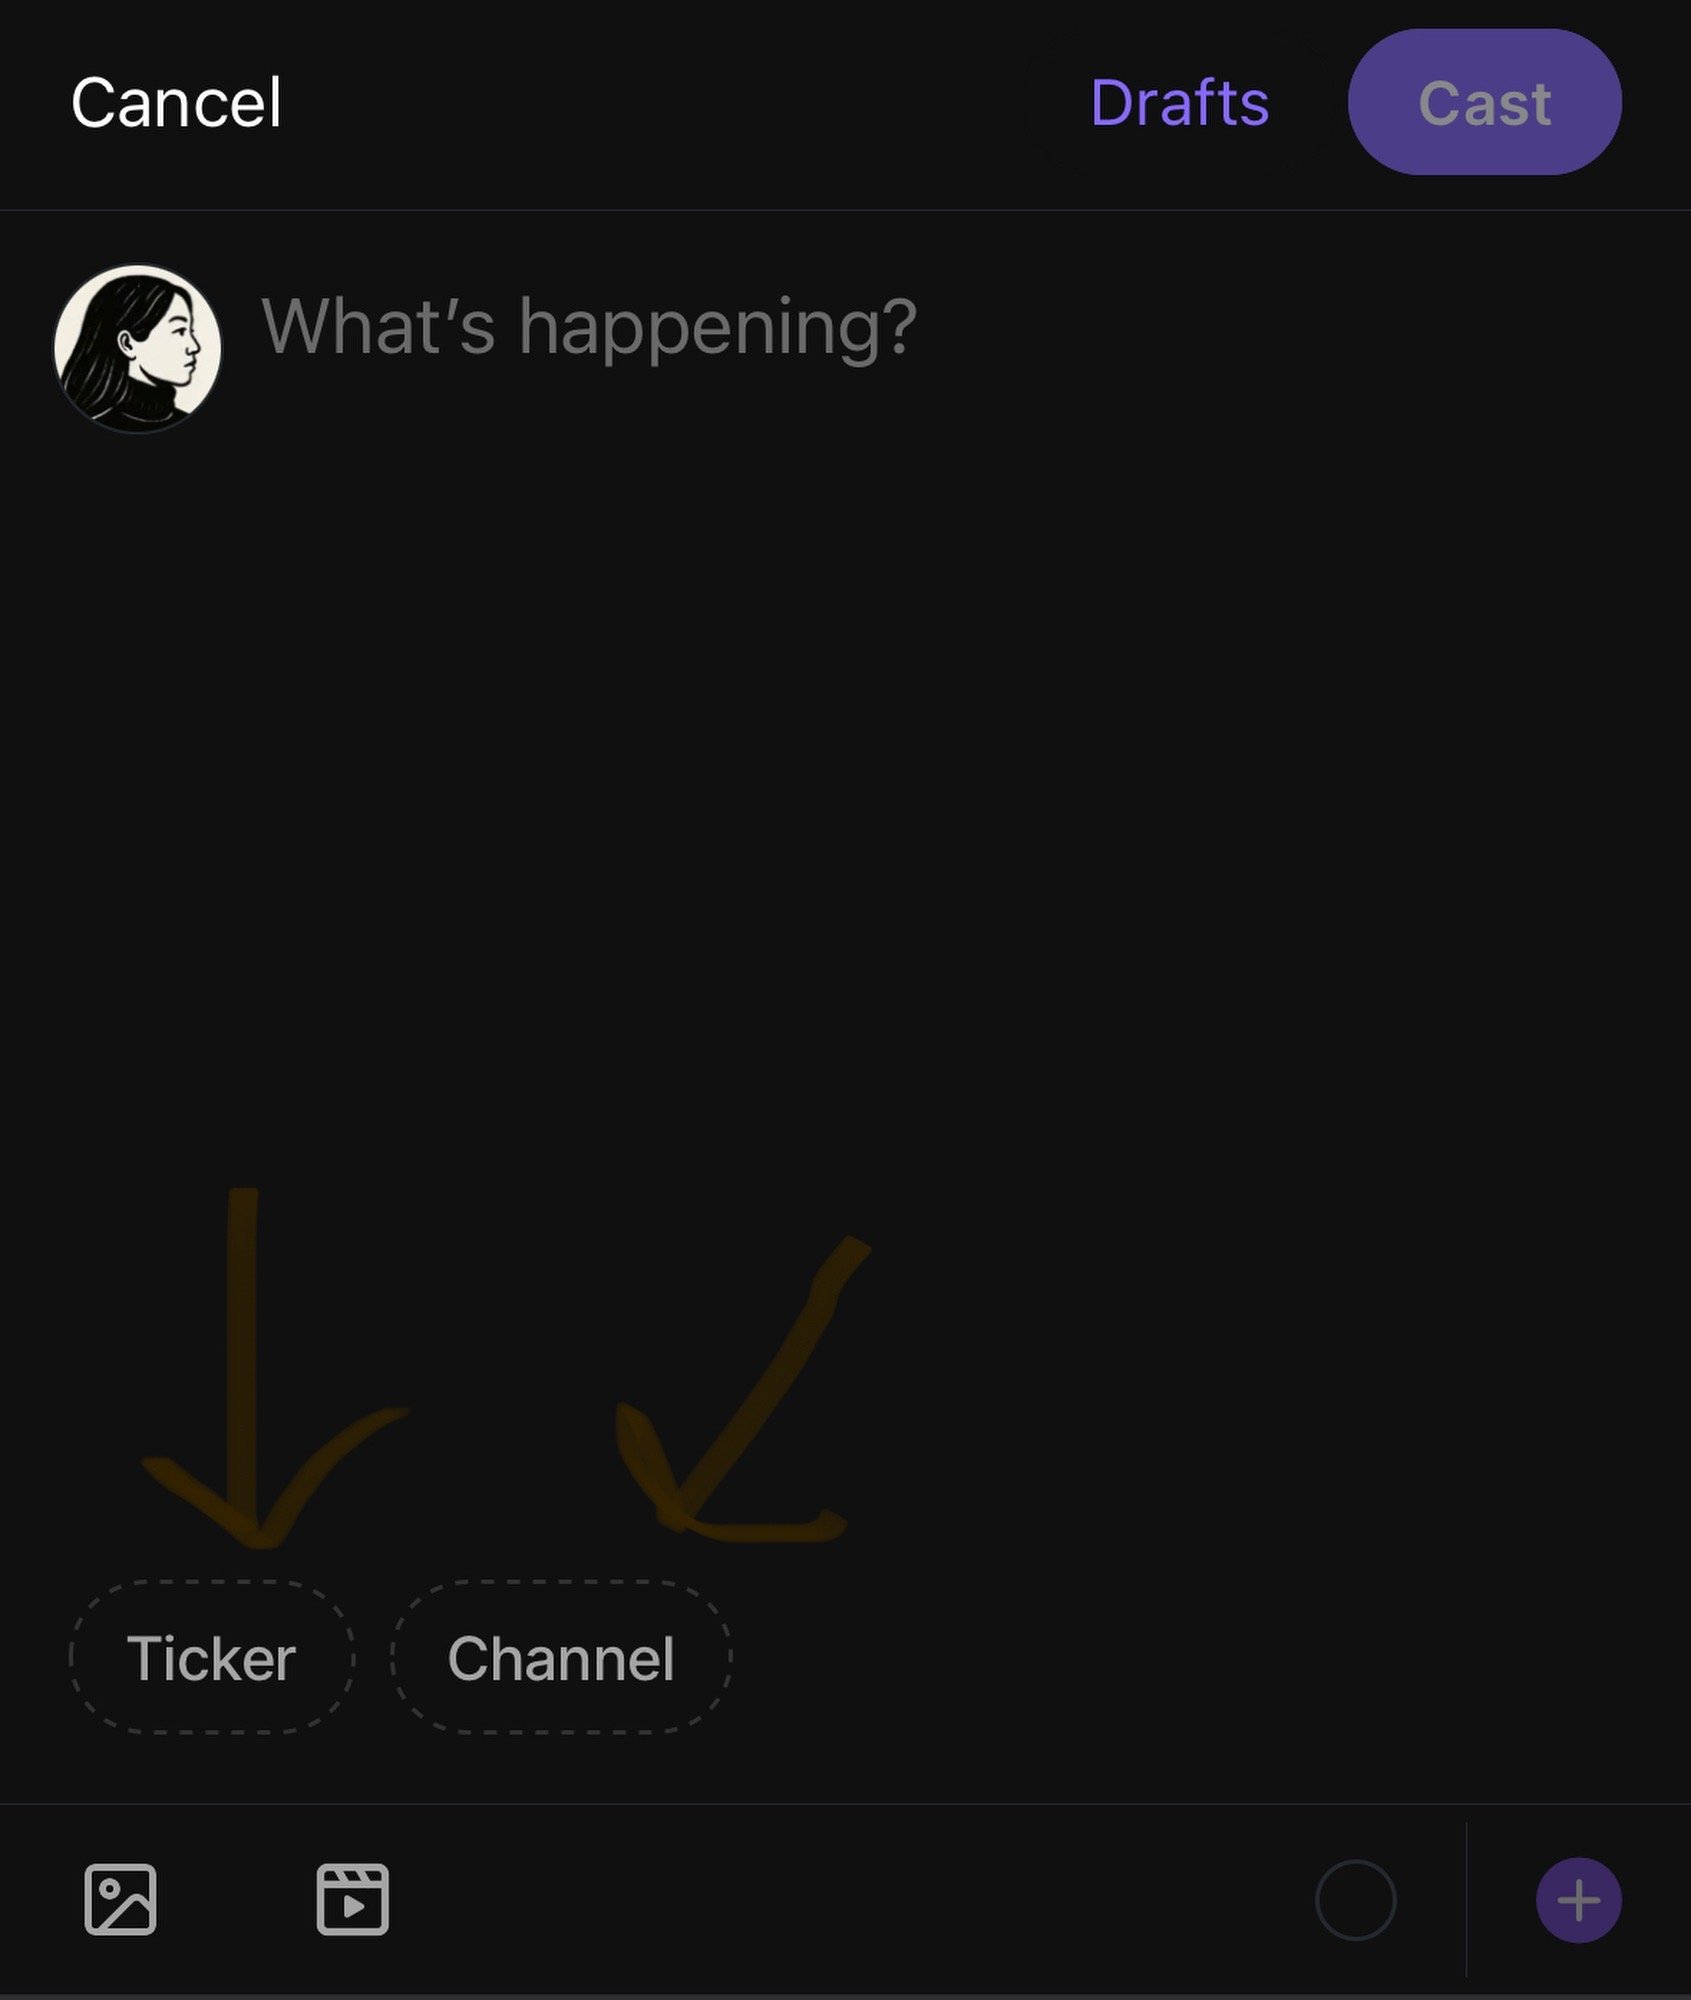This screenshot has height=2000, width=1691.
Task: Select the Ticker dashed chip
Action: 211,1658
